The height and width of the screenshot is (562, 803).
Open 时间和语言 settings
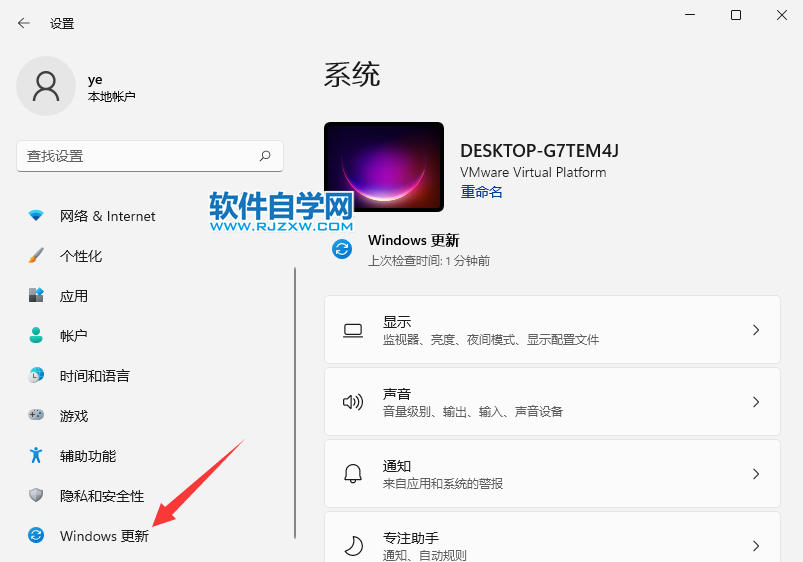coord(95,376)
